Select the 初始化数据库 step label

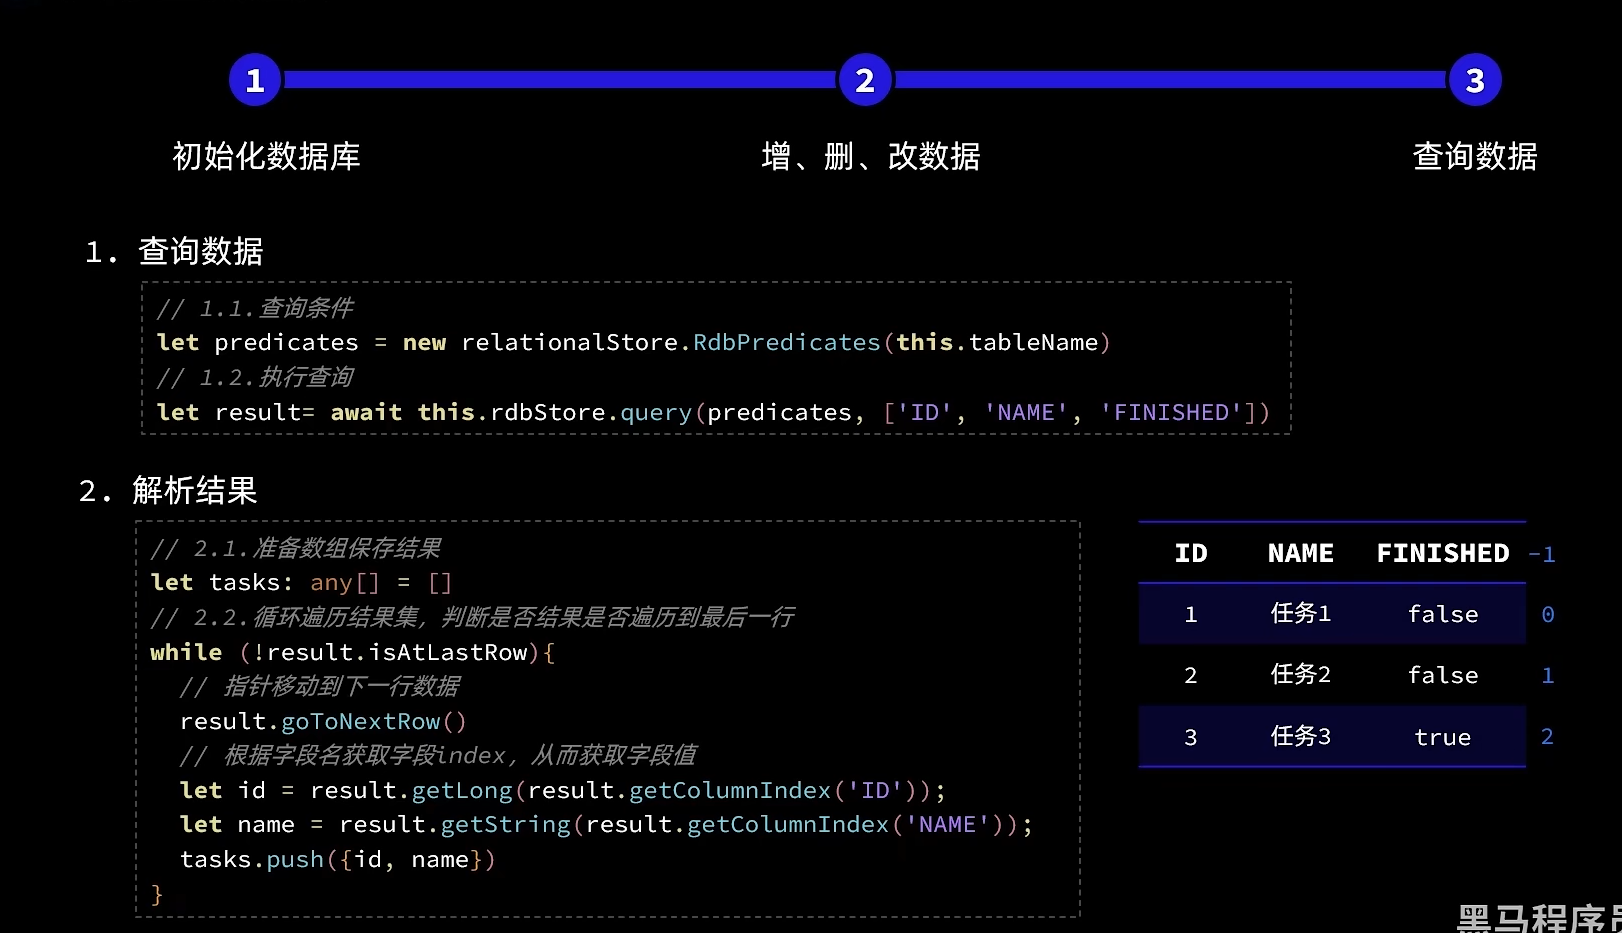[266, 156]
